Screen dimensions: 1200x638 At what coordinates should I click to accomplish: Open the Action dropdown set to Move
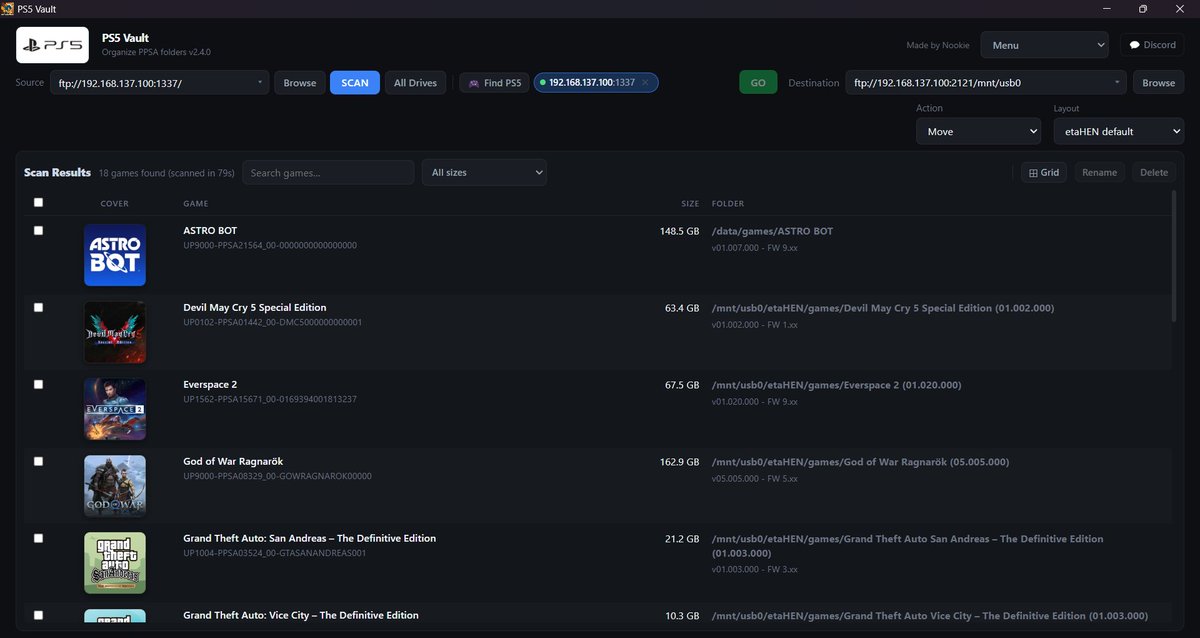click(978, 131)
